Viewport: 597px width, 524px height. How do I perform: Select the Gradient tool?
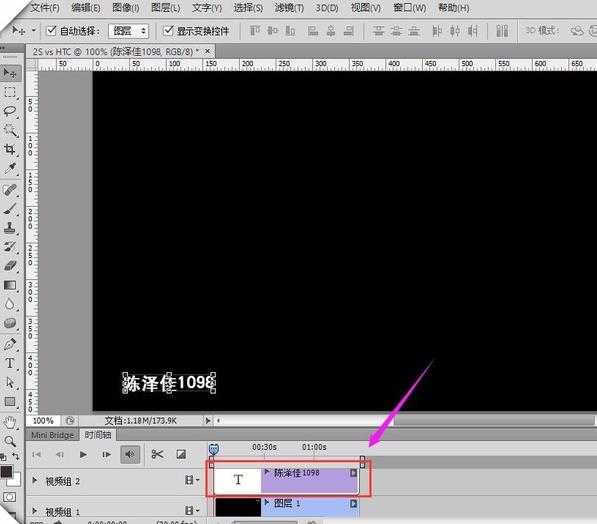(x=10, y=285)
